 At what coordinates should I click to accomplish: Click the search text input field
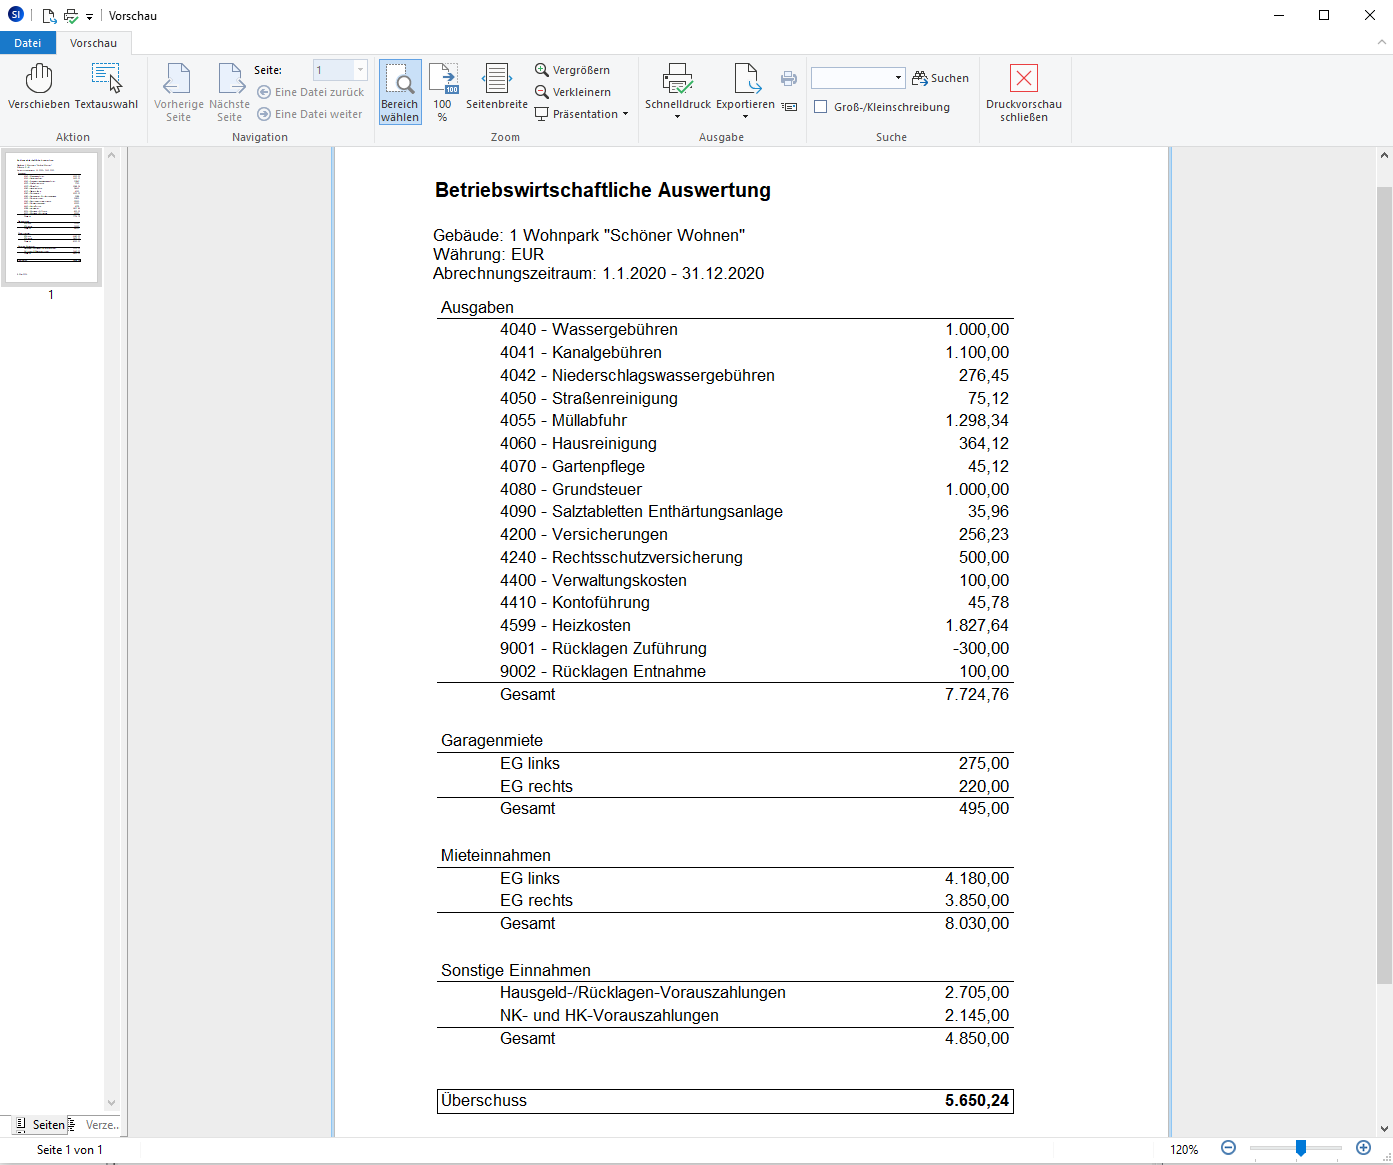click(851, 78)
